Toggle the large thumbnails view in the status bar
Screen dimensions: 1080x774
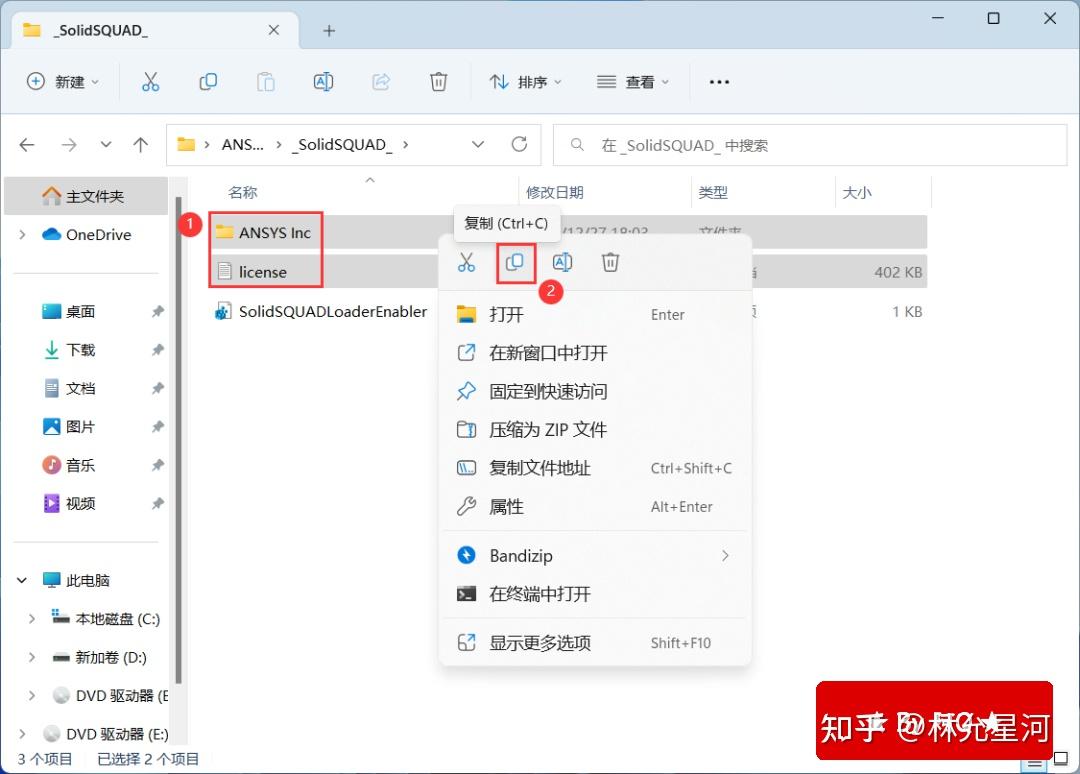pos(1059,760)
